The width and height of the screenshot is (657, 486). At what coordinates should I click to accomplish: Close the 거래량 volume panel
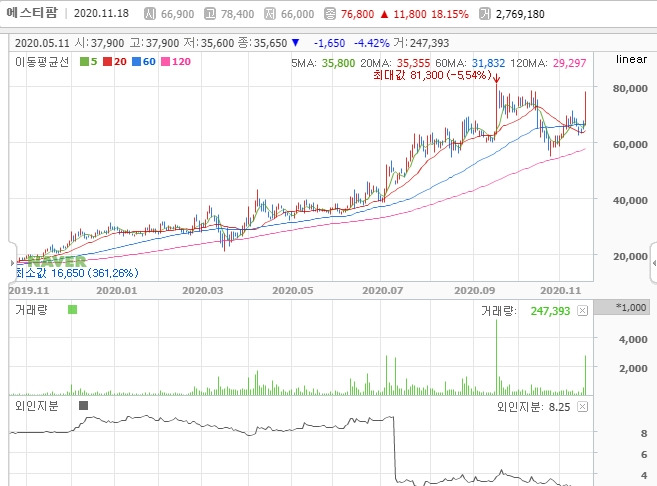582,310
